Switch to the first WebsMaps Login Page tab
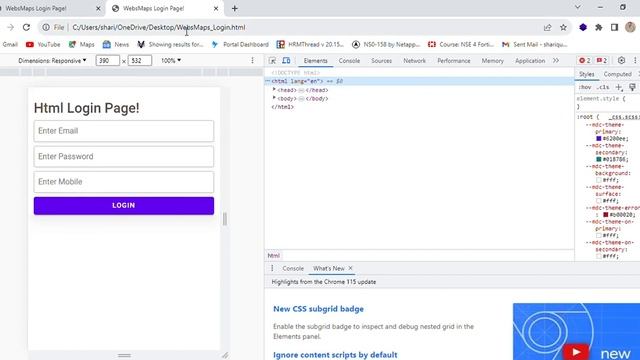Screen dimensions: 640x360 pyautogui.click(x=36, y=8)
